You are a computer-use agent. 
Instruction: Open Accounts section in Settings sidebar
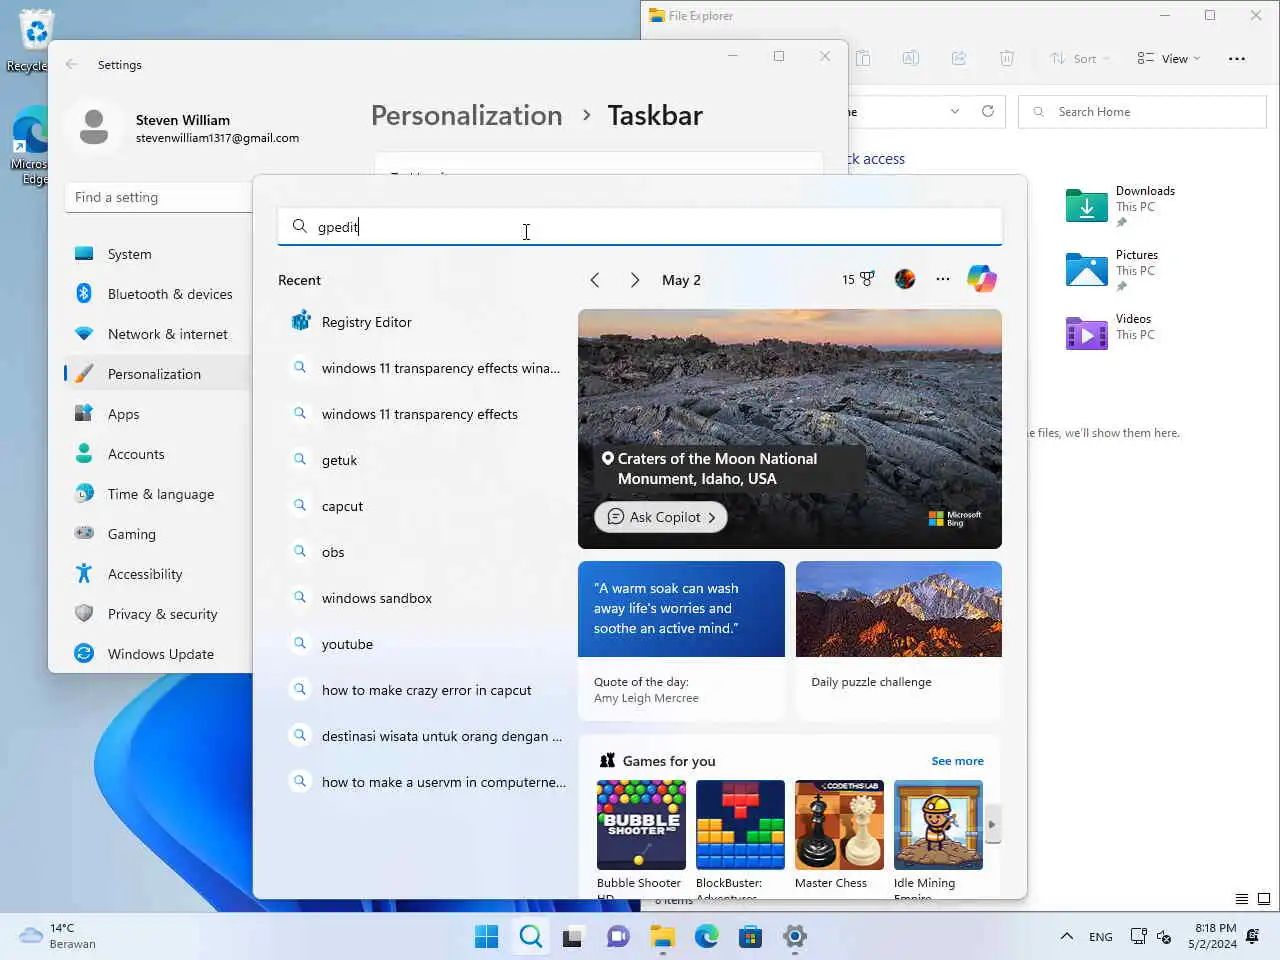(x=158, y=454)
